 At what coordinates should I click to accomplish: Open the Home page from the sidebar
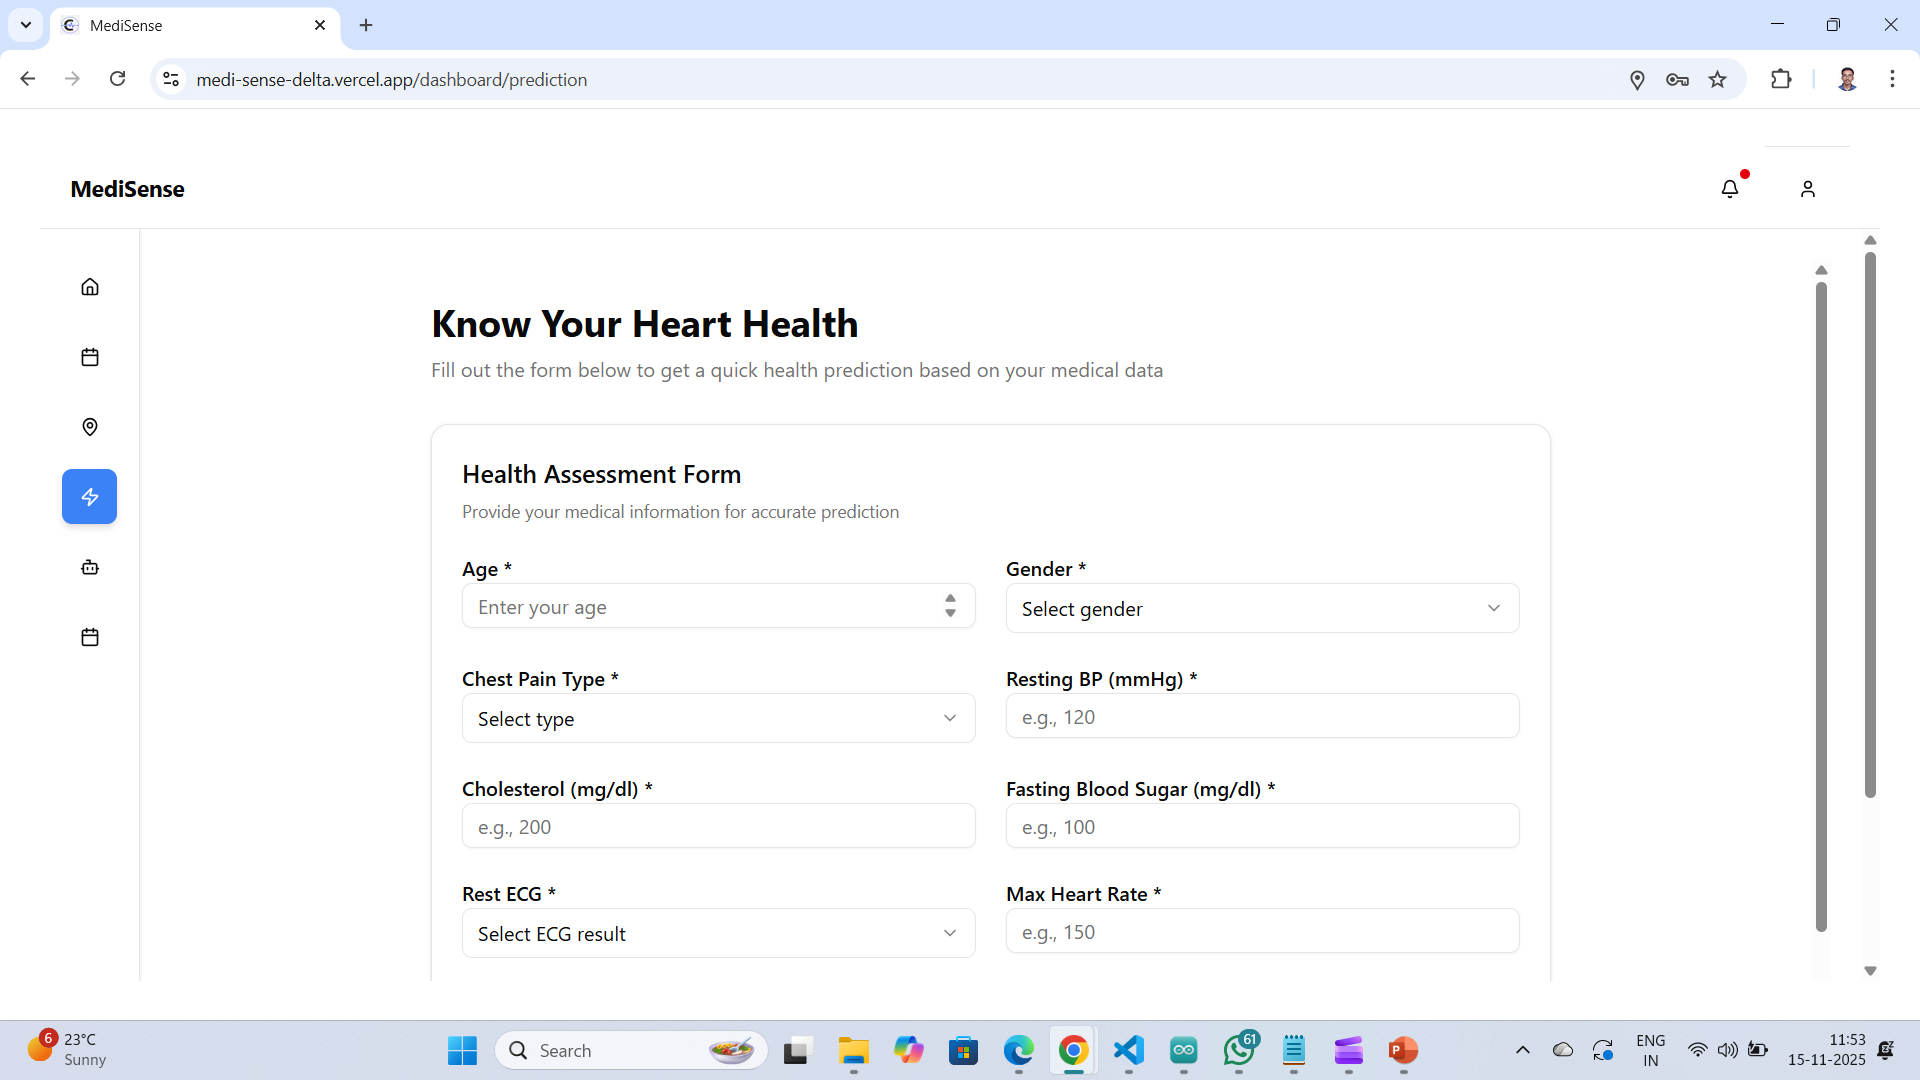[x=89, y=286]
